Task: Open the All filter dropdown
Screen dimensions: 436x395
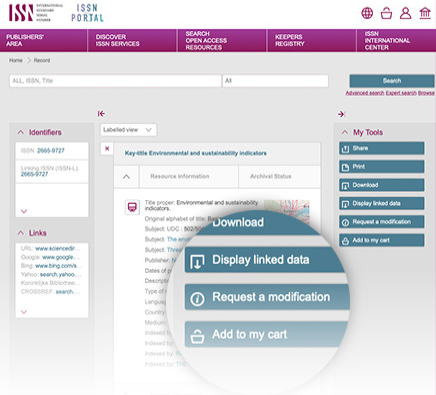Action: 275,81
